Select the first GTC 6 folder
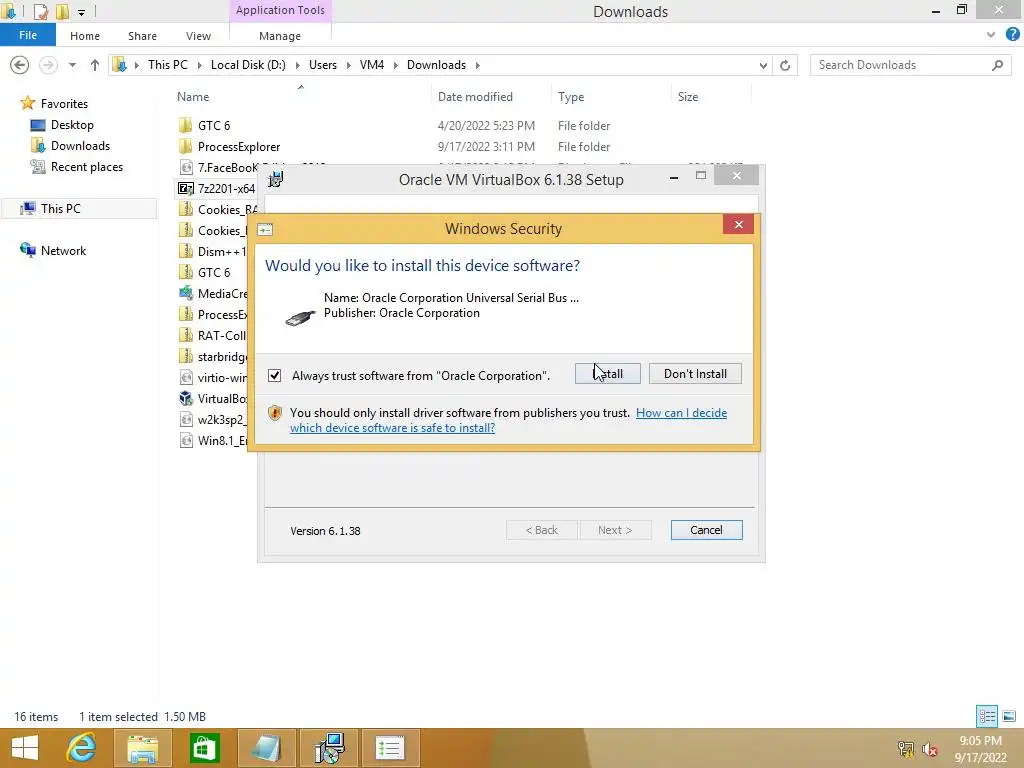The width and height of the screenshot is (1024, 768). (214, 125)
